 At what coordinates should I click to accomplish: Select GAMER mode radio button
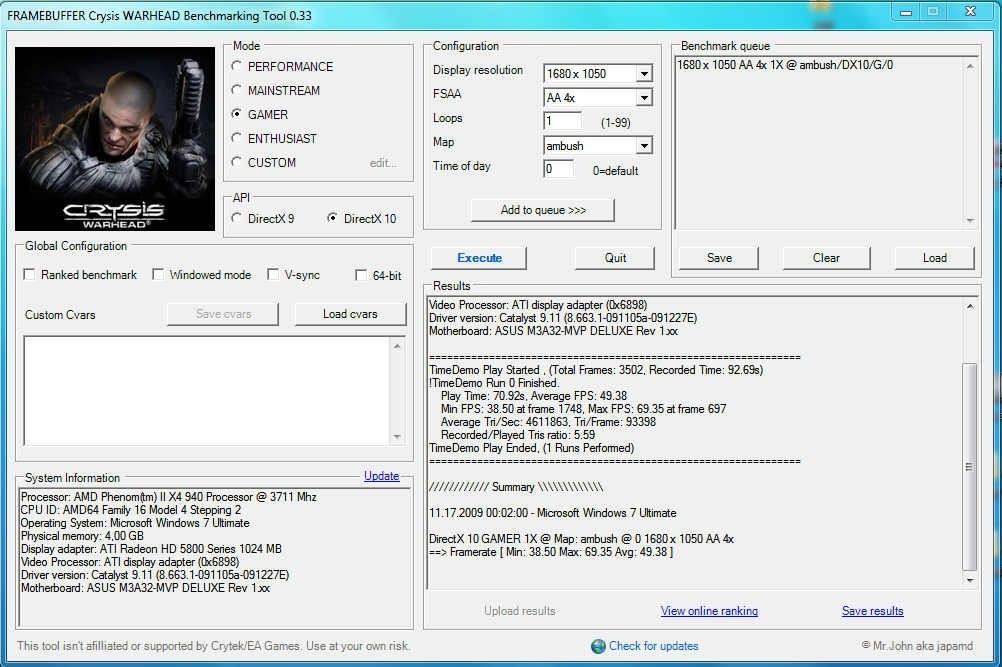tap(237, 114)
